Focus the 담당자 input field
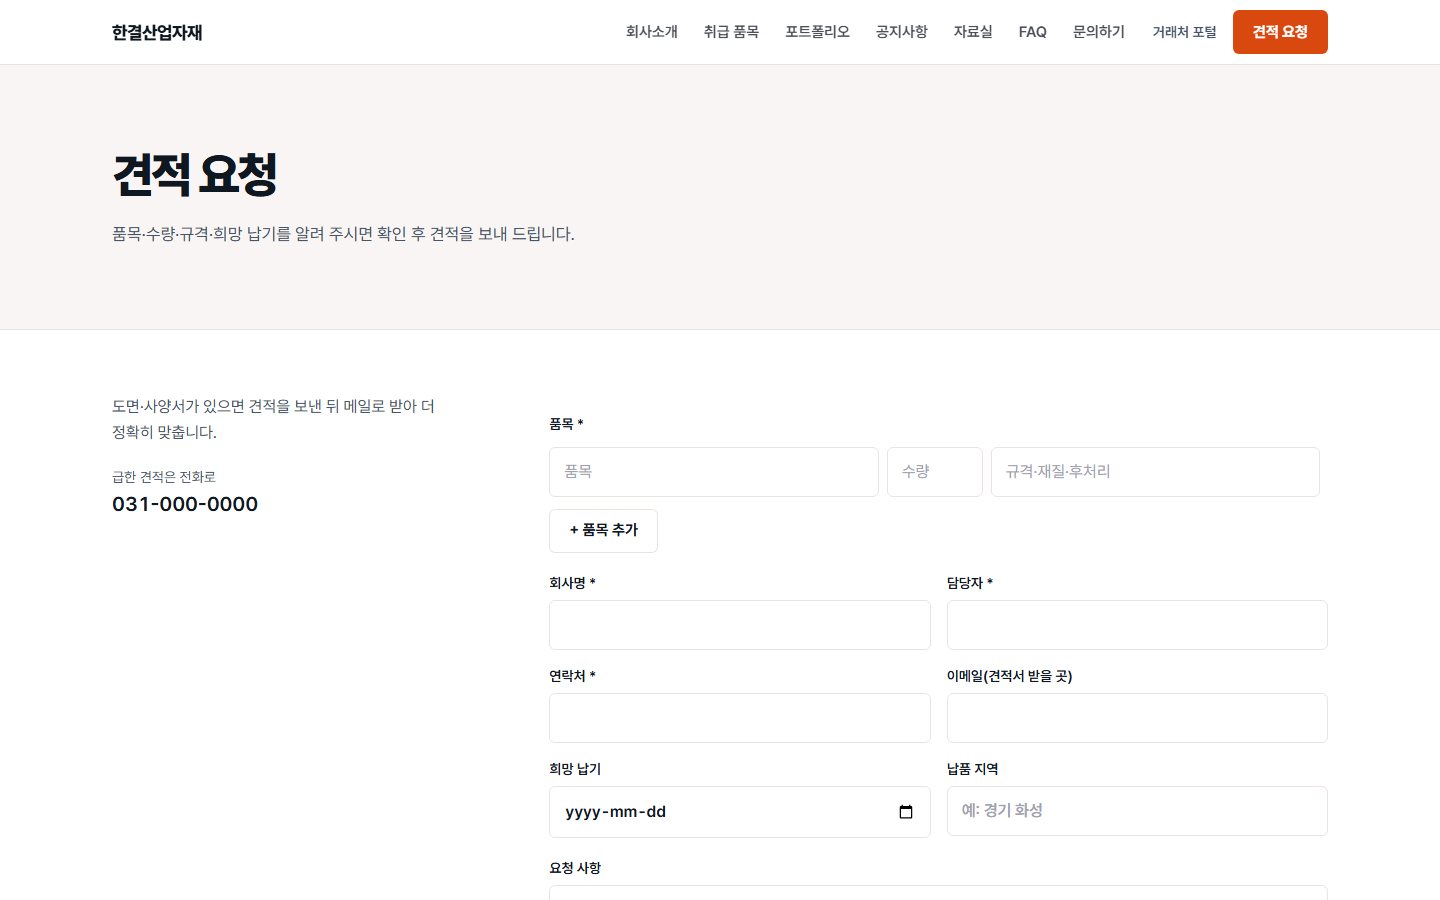This screenshot has width=1440, height=900. (1137, 625)
